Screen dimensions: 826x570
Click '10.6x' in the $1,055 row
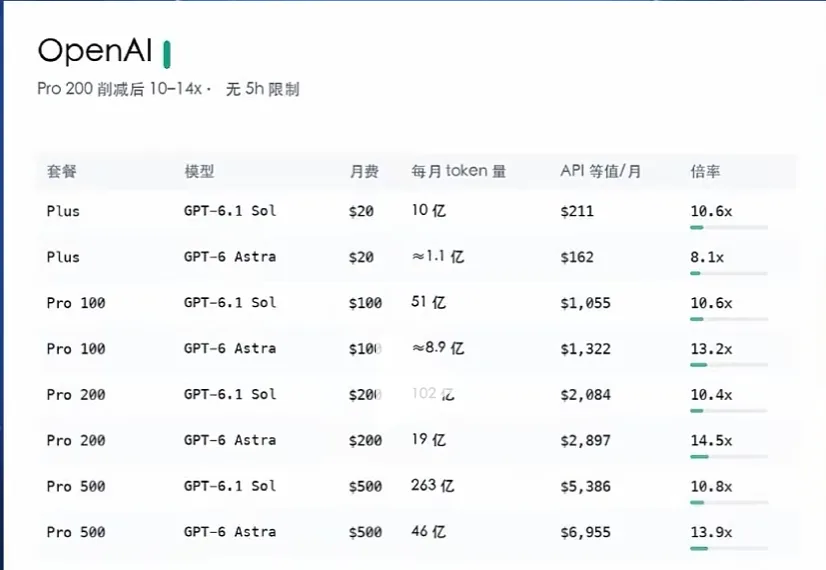click(x=711, y=303)
